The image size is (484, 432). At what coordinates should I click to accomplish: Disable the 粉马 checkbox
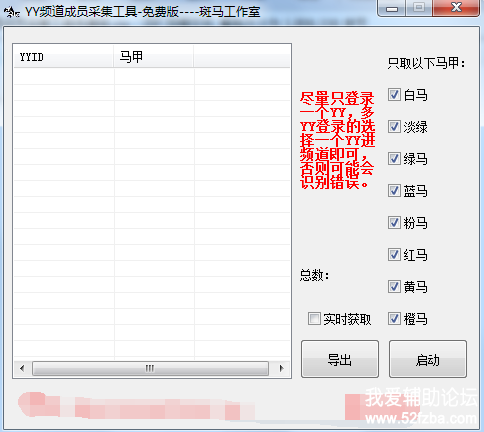(394, 223)
